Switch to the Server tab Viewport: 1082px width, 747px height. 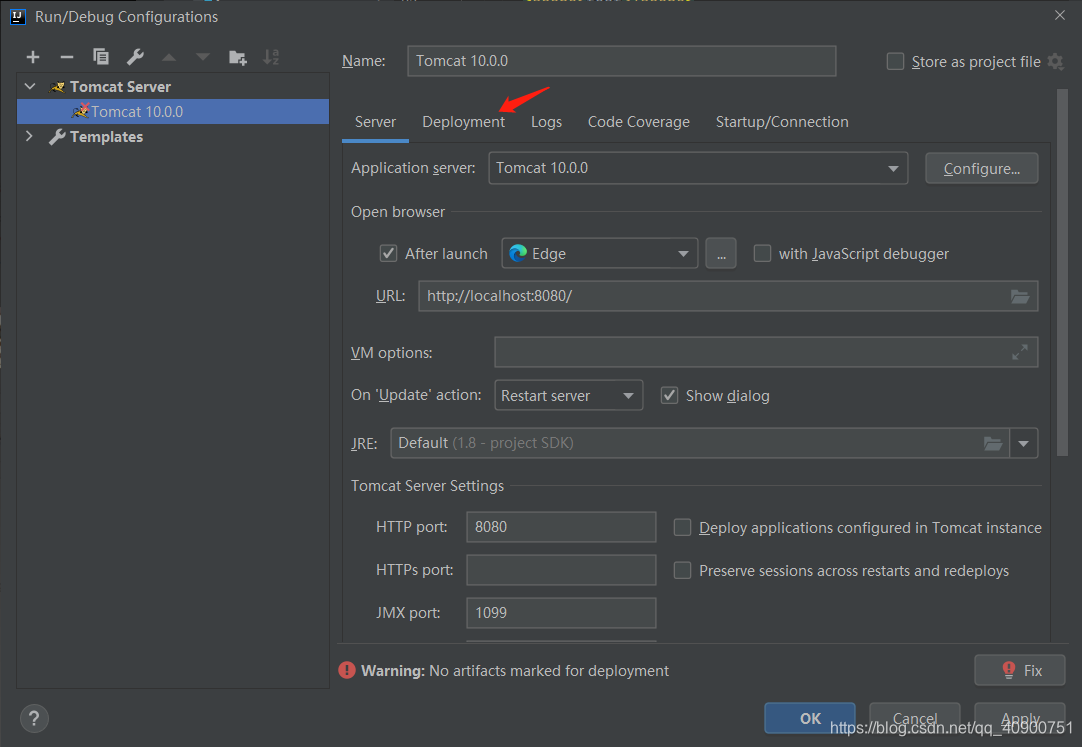tap(375, 122)
